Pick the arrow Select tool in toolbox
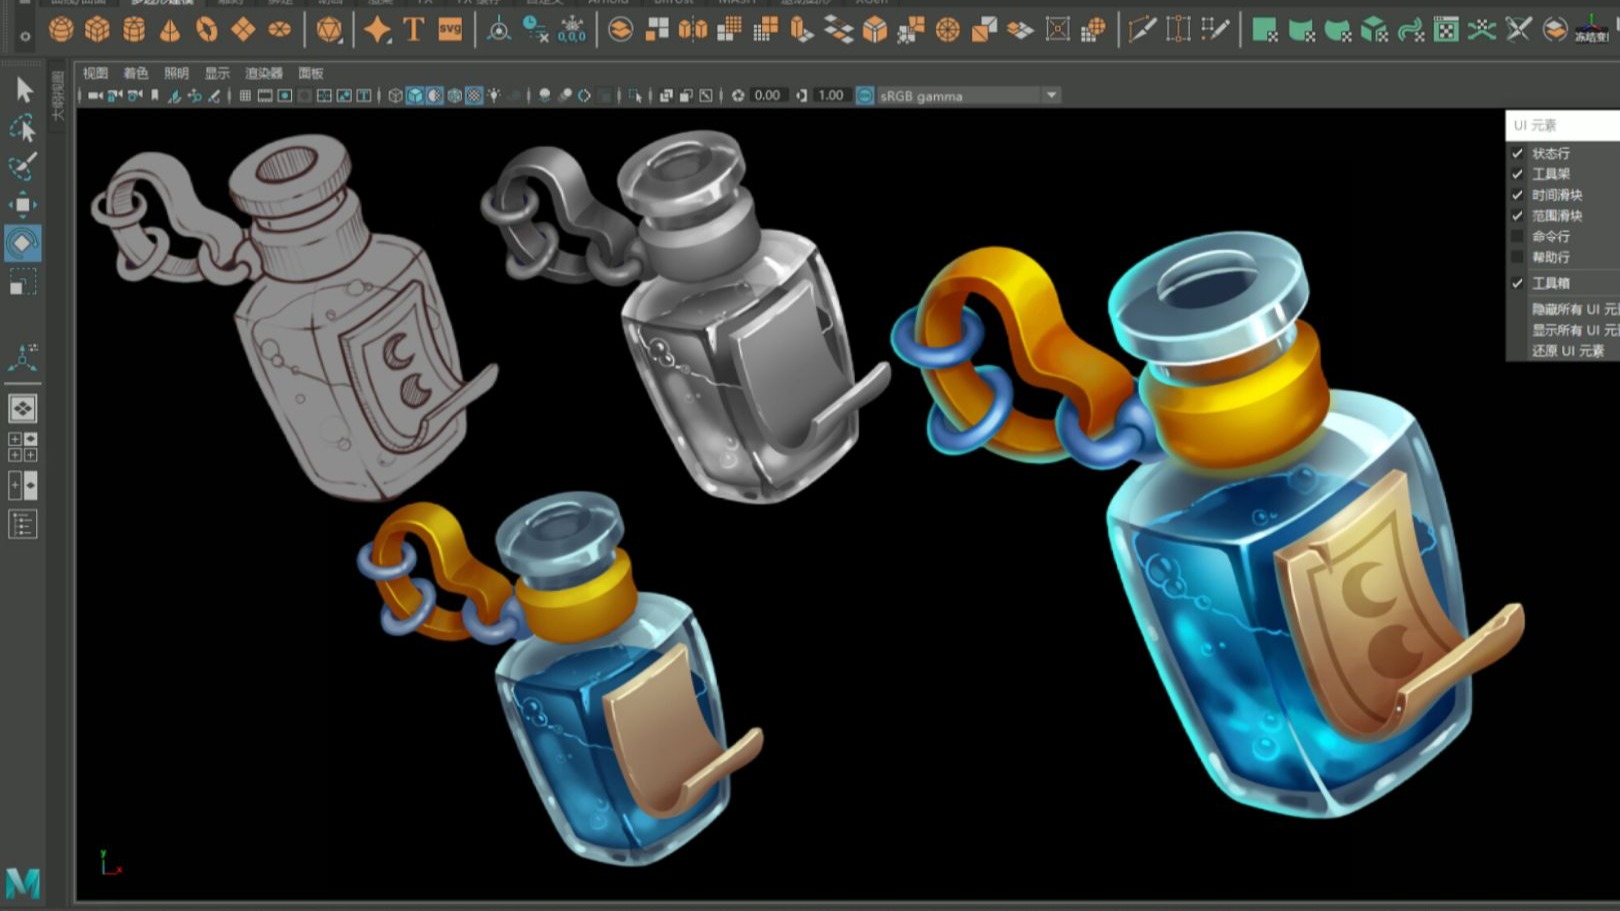Viewport: 1620px width, 911px height. pos(24,90)
